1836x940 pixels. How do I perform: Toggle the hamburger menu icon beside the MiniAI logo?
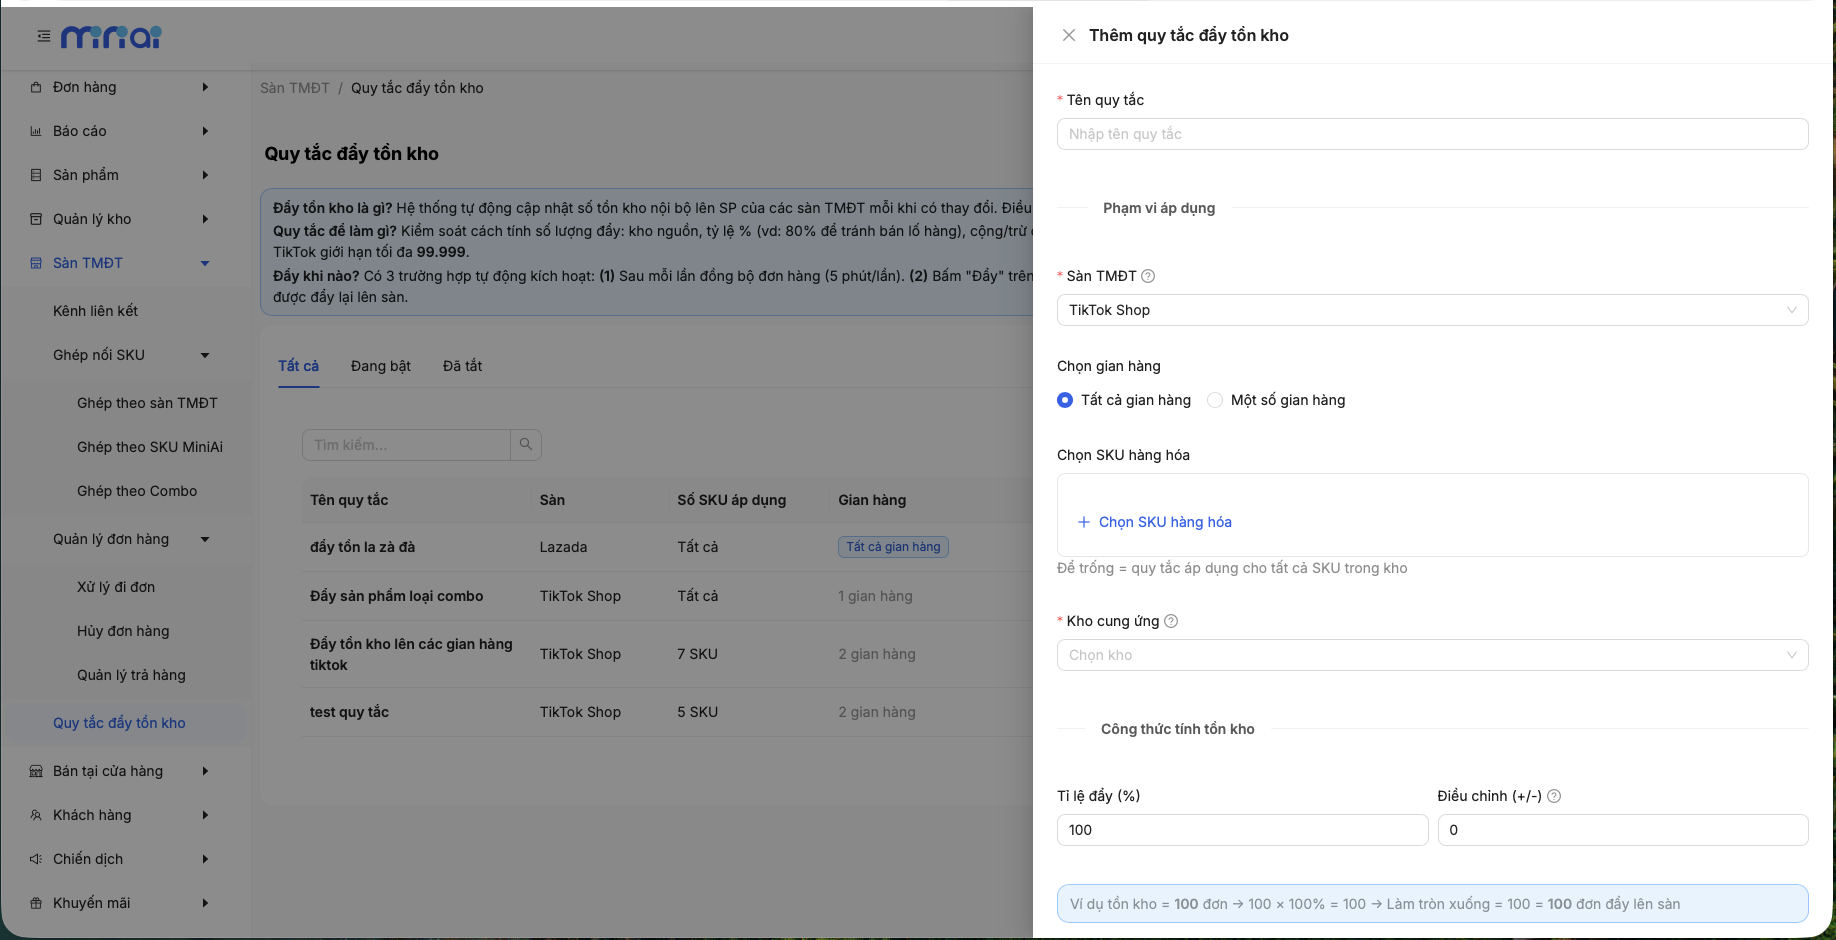43,37
